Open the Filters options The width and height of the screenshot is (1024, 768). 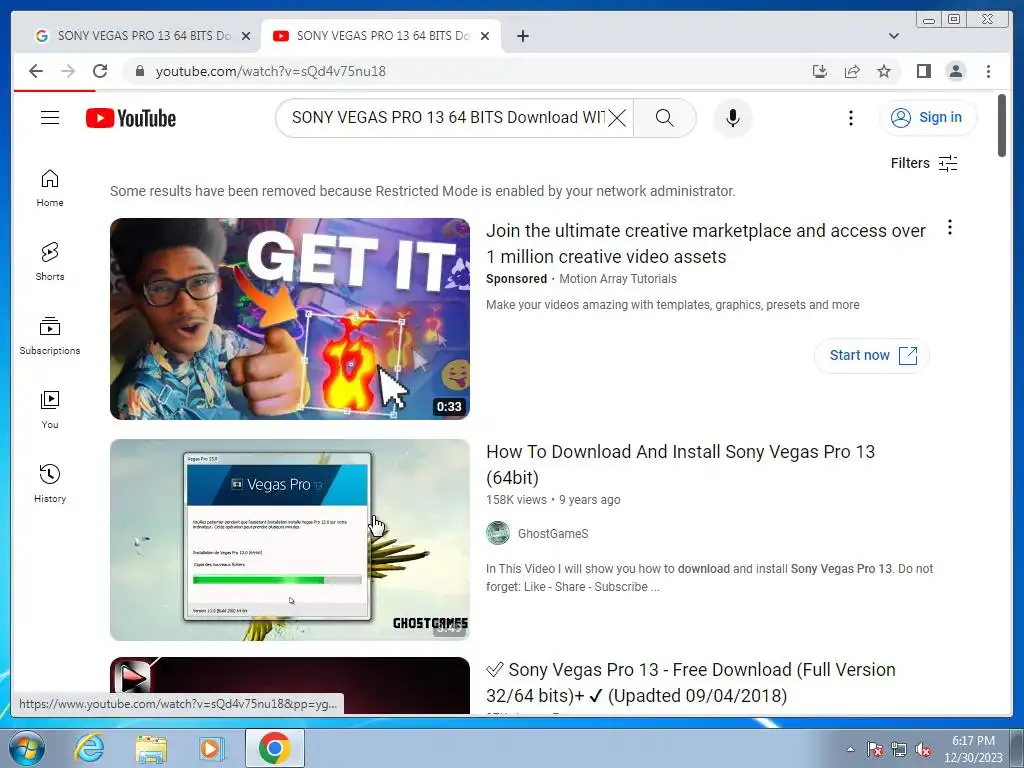pos(923,163)
